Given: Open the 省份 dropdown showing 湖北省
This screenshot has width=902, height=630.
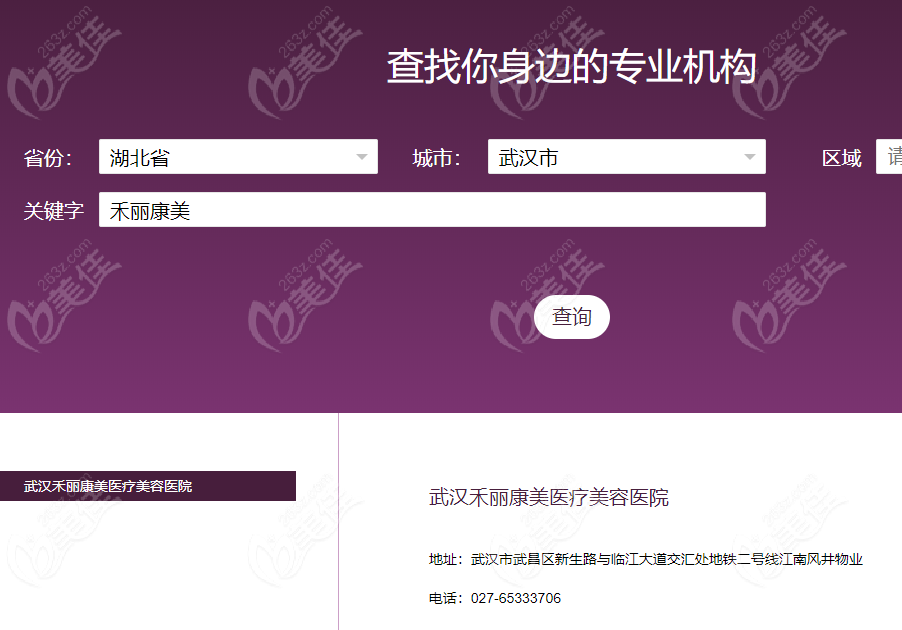Looking at the screenshot, I should point(238,156).
